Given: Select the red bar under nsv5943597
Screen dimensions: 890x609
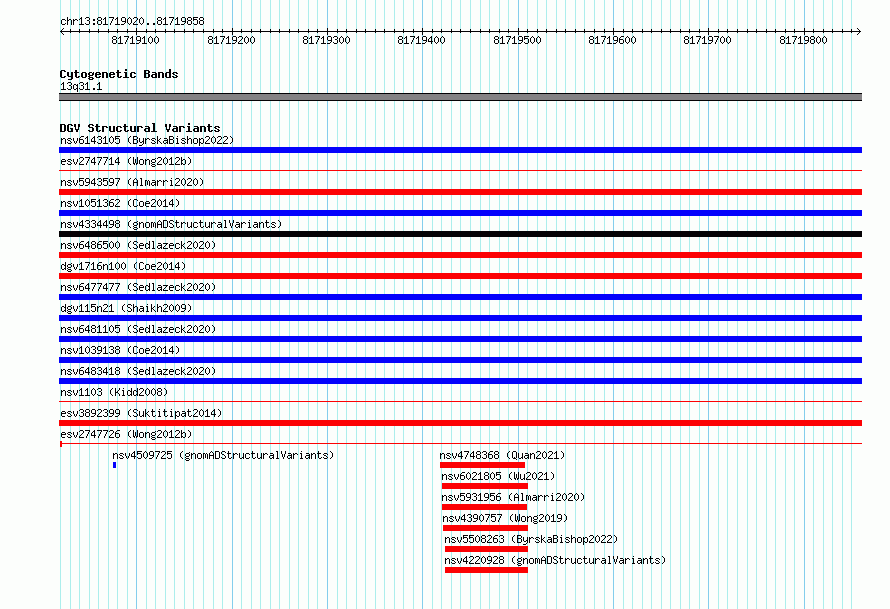Looking at the screenshot, I should click(x=460, y=192).
